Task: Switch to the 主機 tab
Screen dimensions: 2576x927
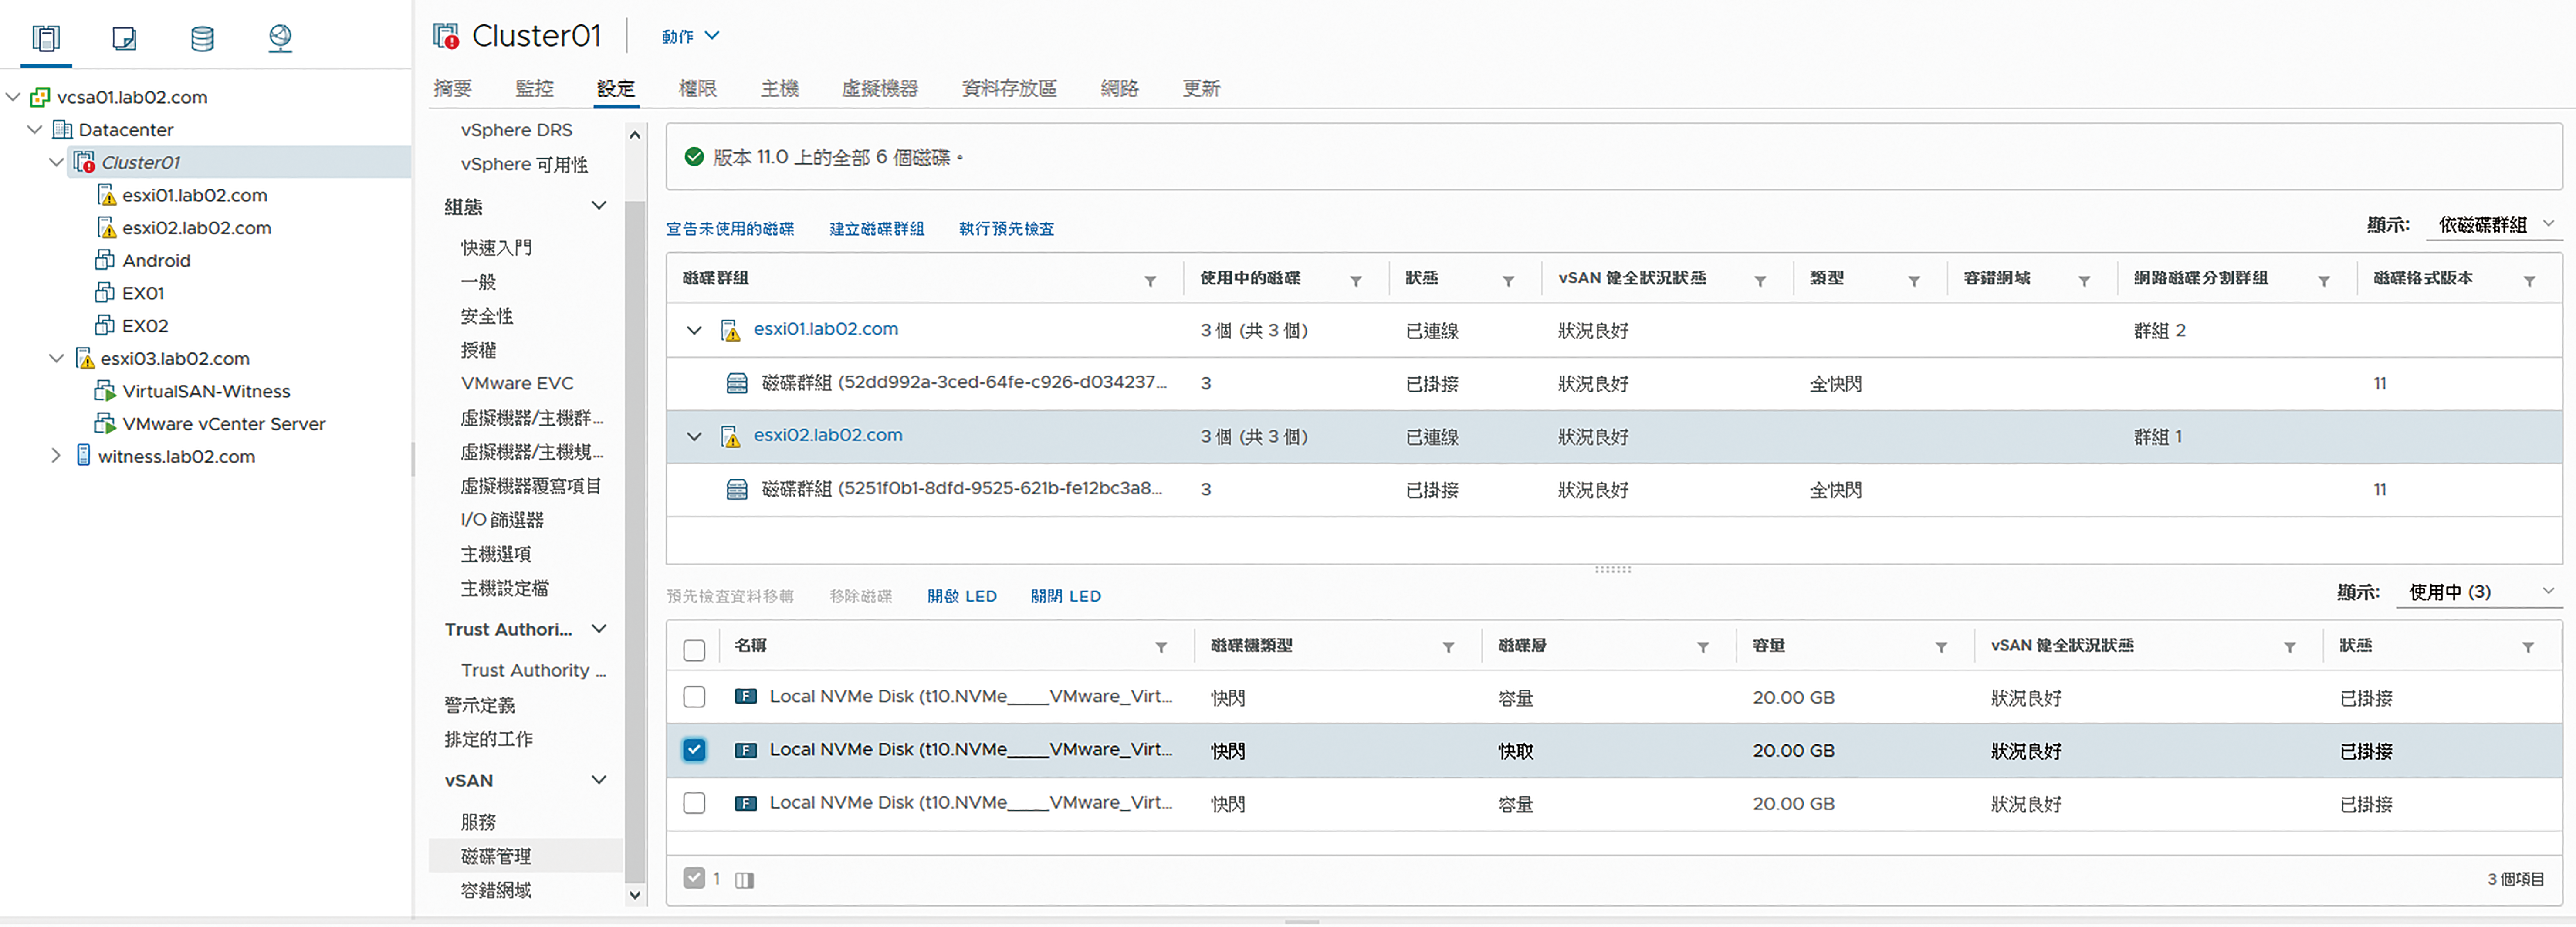Action: click(x=779, y=88)
